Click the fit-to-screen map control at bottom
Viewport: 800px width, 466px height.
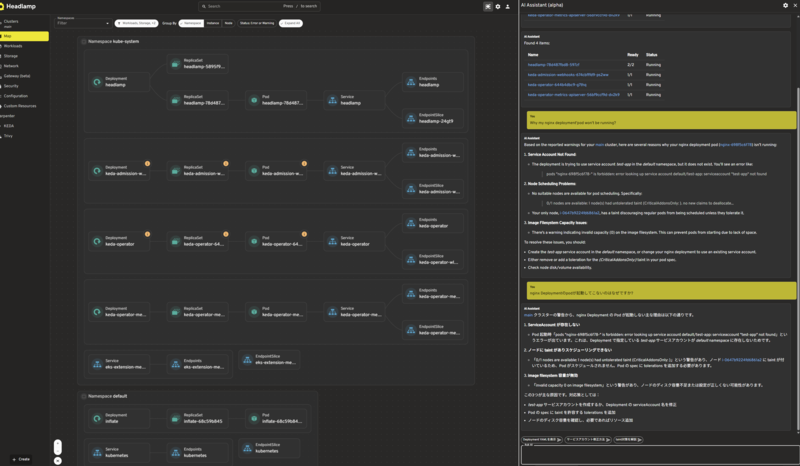(x=58, y=460)
